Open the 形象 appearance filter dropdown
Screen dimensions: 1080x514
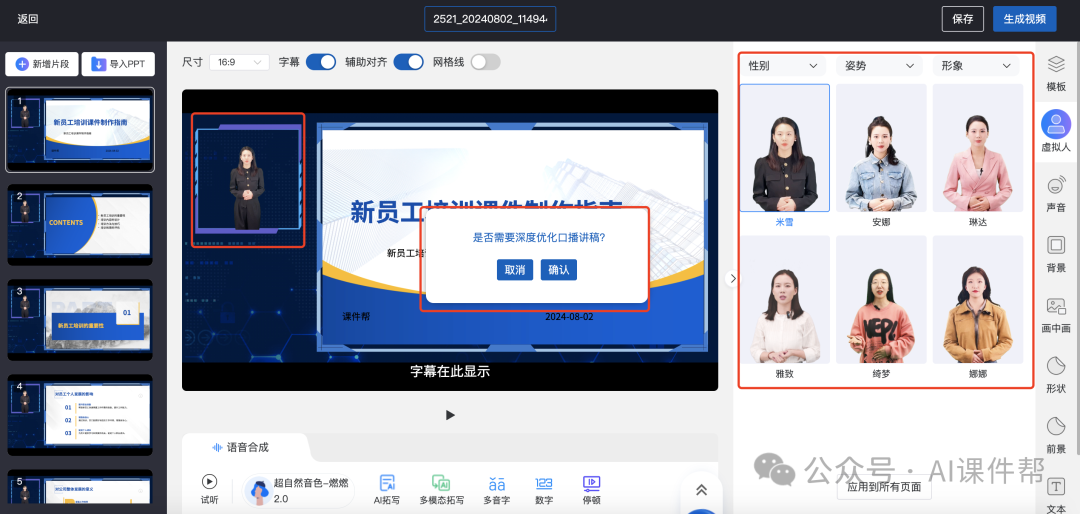click(975, 66)
